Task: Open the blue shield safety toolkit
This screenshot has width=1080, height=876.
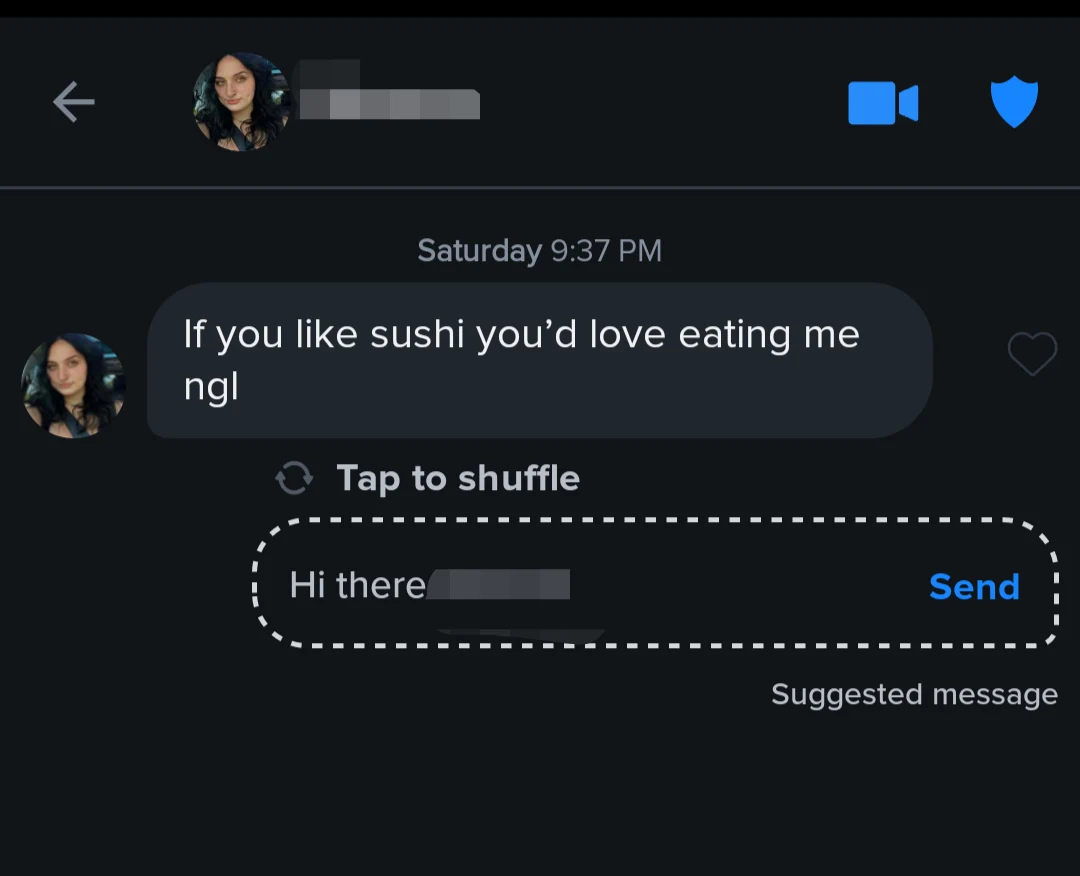Action: click(x=1014, y=102)
